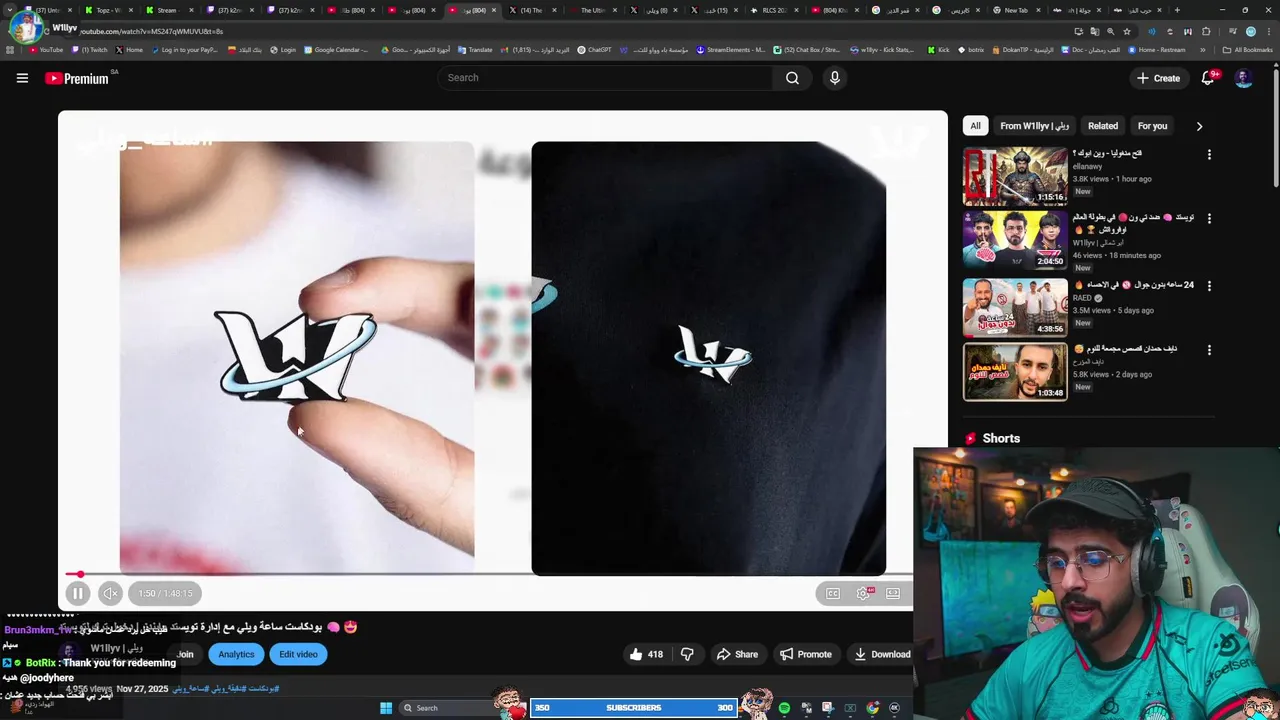
Task: Open the Home - Restream bookmark
Action: pos(1156,50)
